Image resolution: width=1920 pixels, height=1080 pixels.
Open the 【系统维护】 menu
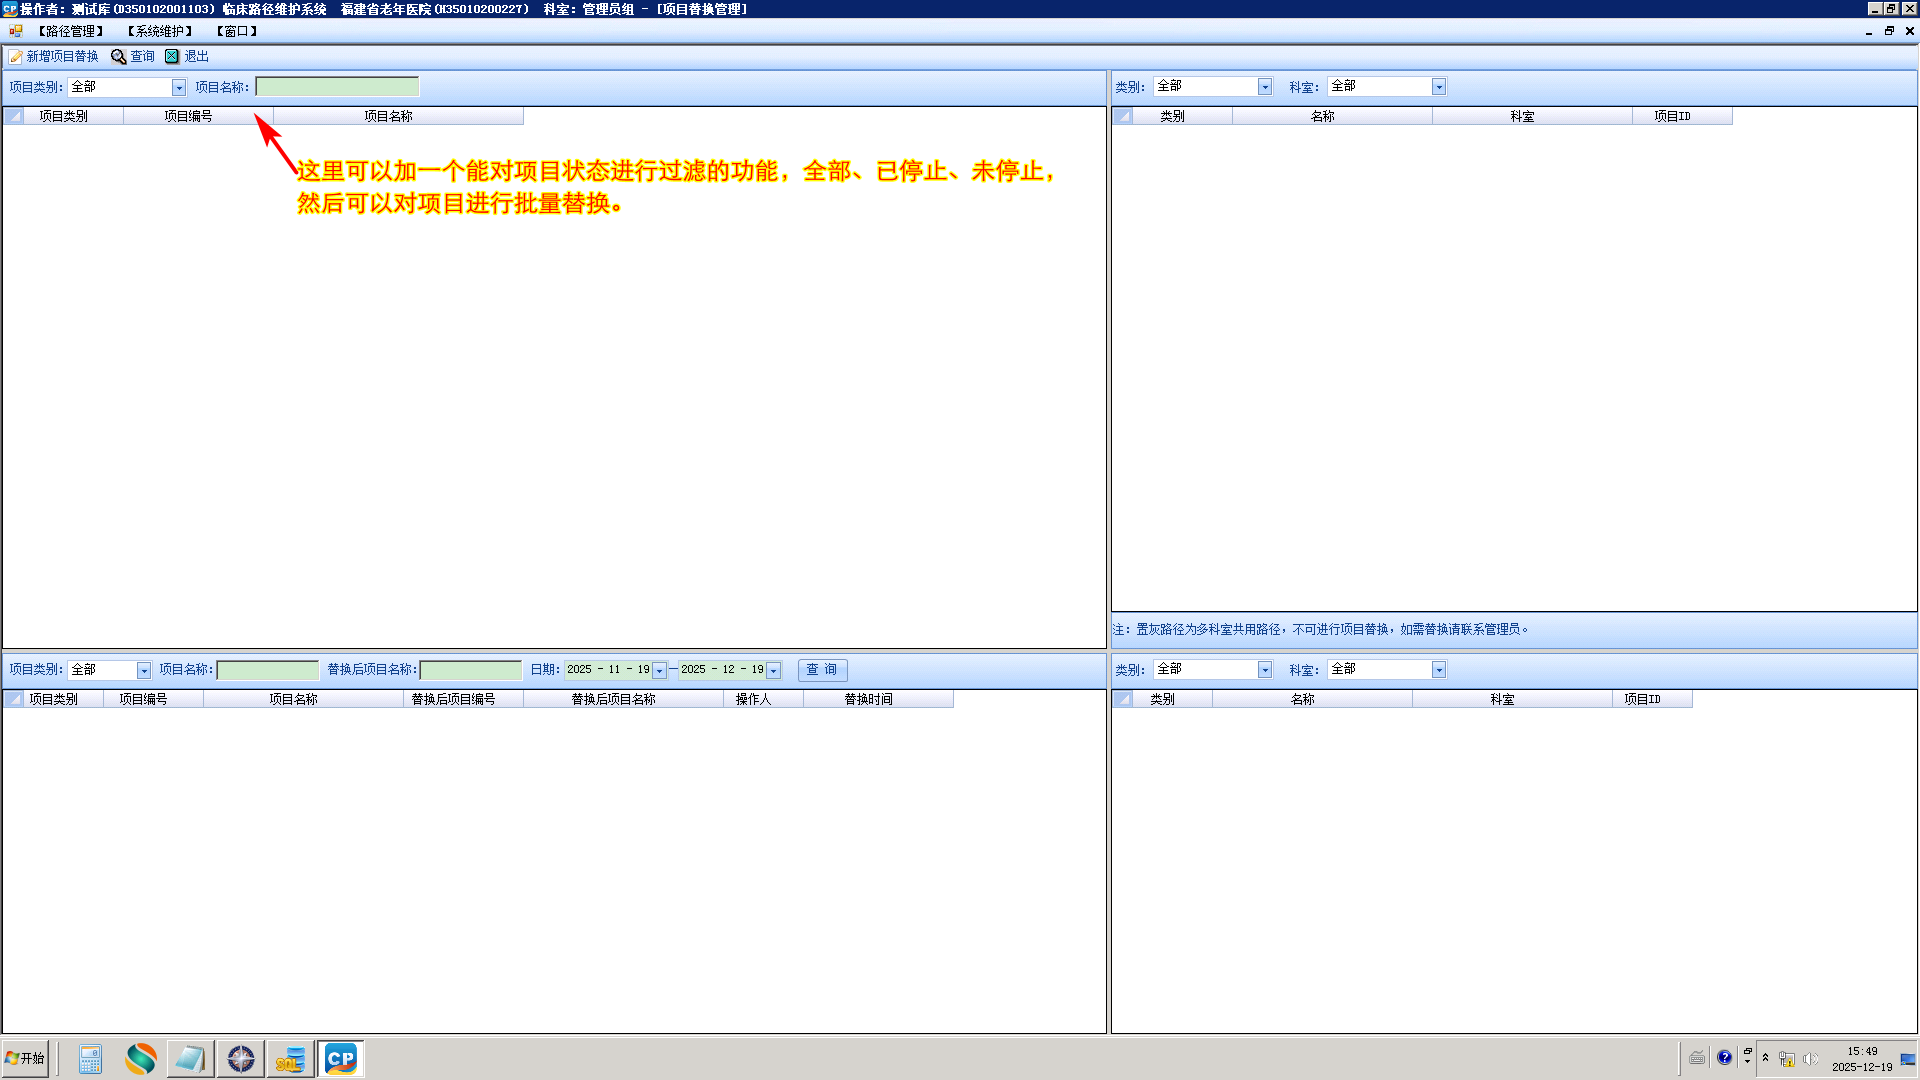(x=160, y=31)
